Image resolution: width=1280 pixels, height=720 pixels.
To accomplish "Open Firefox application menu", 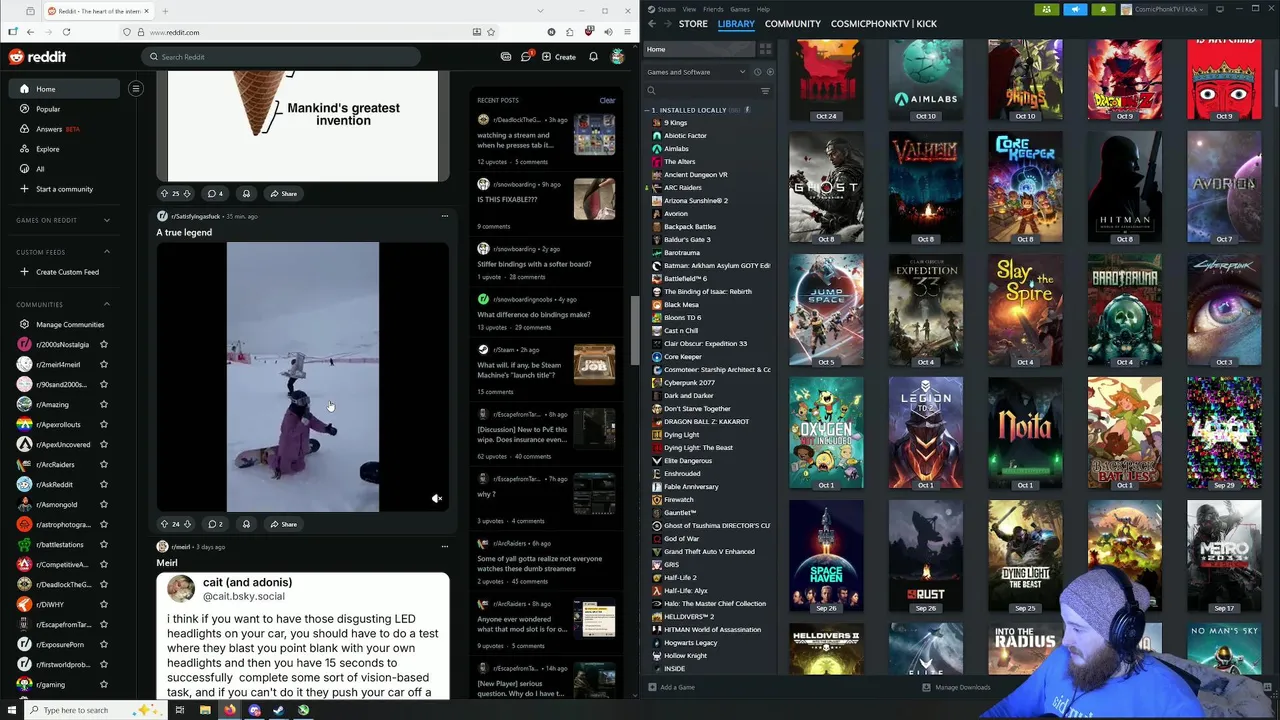I will (625, 32).
